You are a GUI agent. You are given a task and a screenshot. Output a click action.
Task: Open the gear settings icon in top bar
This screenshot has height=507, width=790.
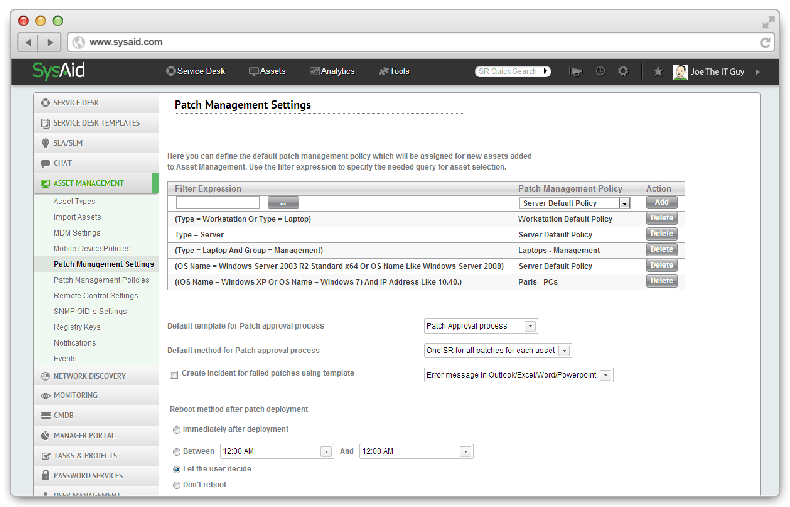623,71
